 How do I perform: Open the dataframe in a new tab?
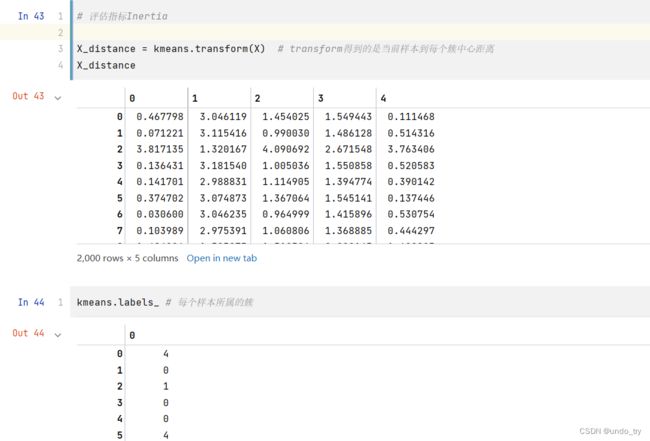pyautogui.click(x=221, y=258)
